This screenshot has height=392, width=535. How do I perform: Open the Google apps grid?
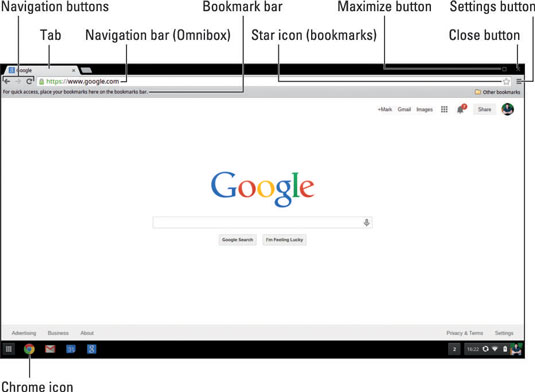pos(444,109)
